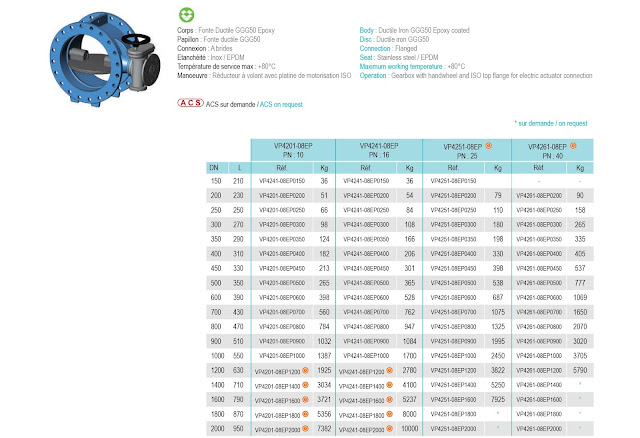The width and height of the screenshot is (640, 438).
Task: Click the blue butterfly valve product image
Action: point(105,60)
